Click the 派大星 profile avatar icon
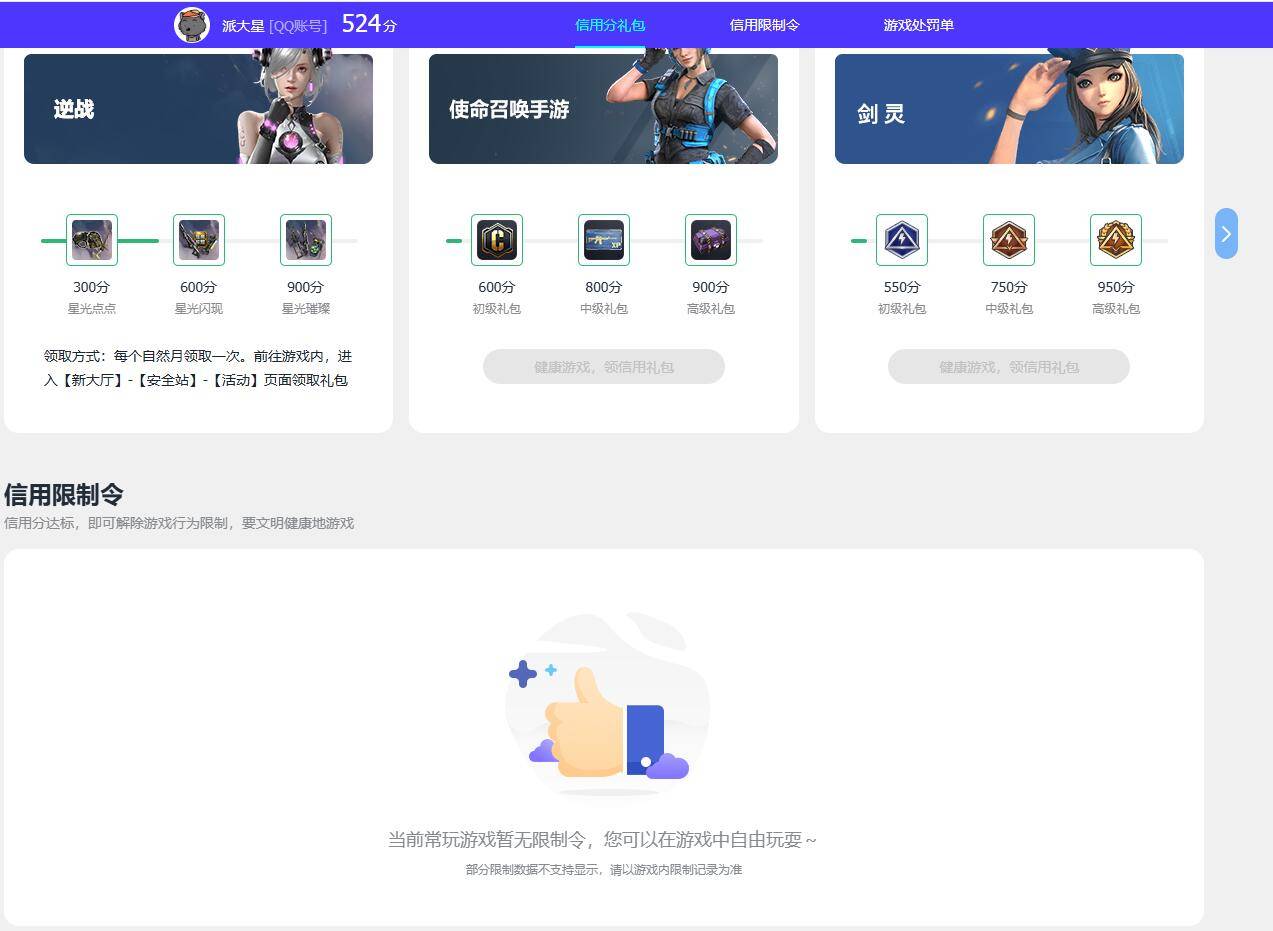Screen dimensions: 1273x931 click(x=190, y=24)
